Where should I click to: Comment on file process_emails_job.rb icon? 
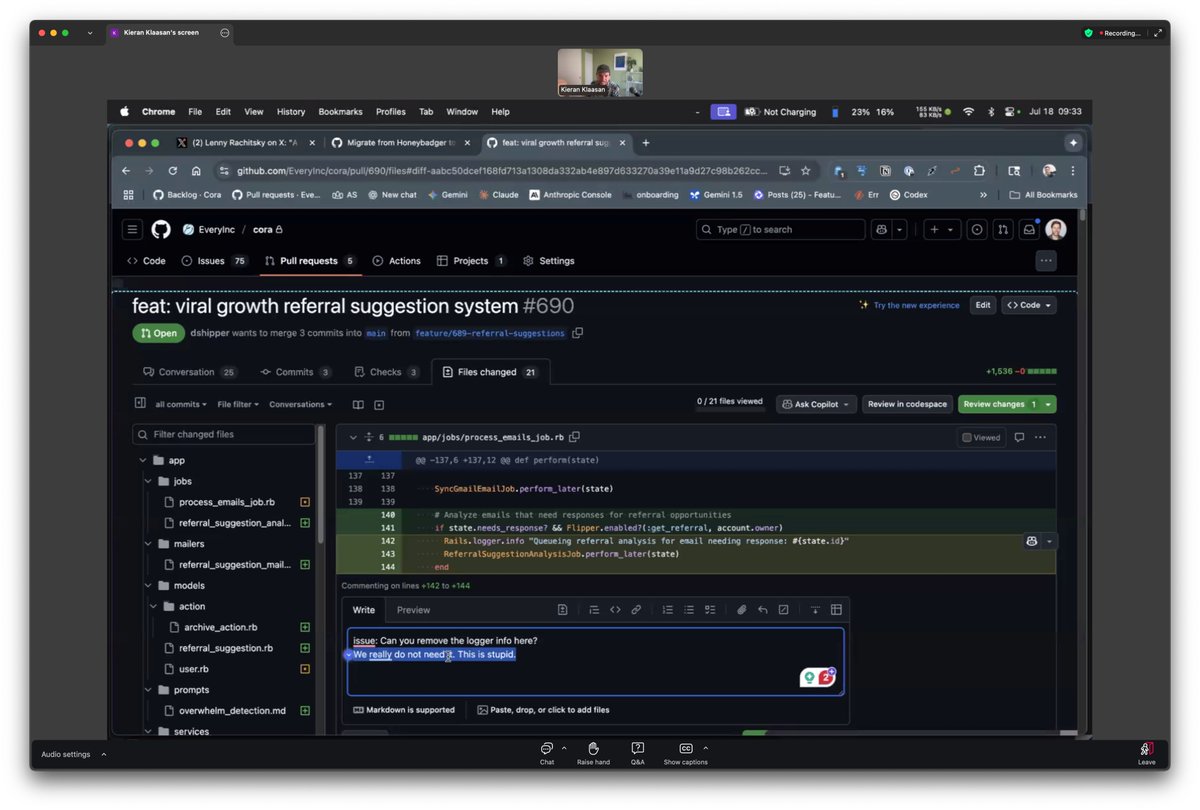(x=1019, y=437)
